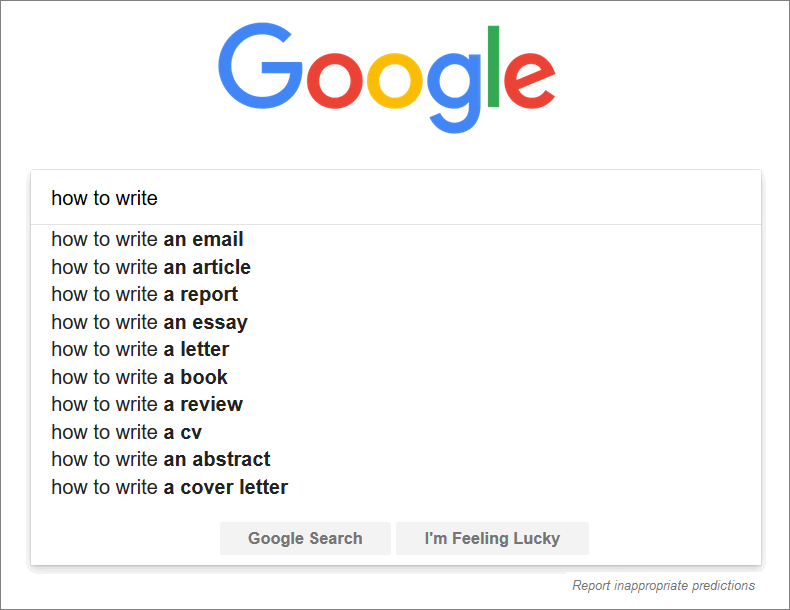This screenshot has height=610, width=790.
Task: Click the lowercase blue 'g' in the logo
Action: coord(454,93)
